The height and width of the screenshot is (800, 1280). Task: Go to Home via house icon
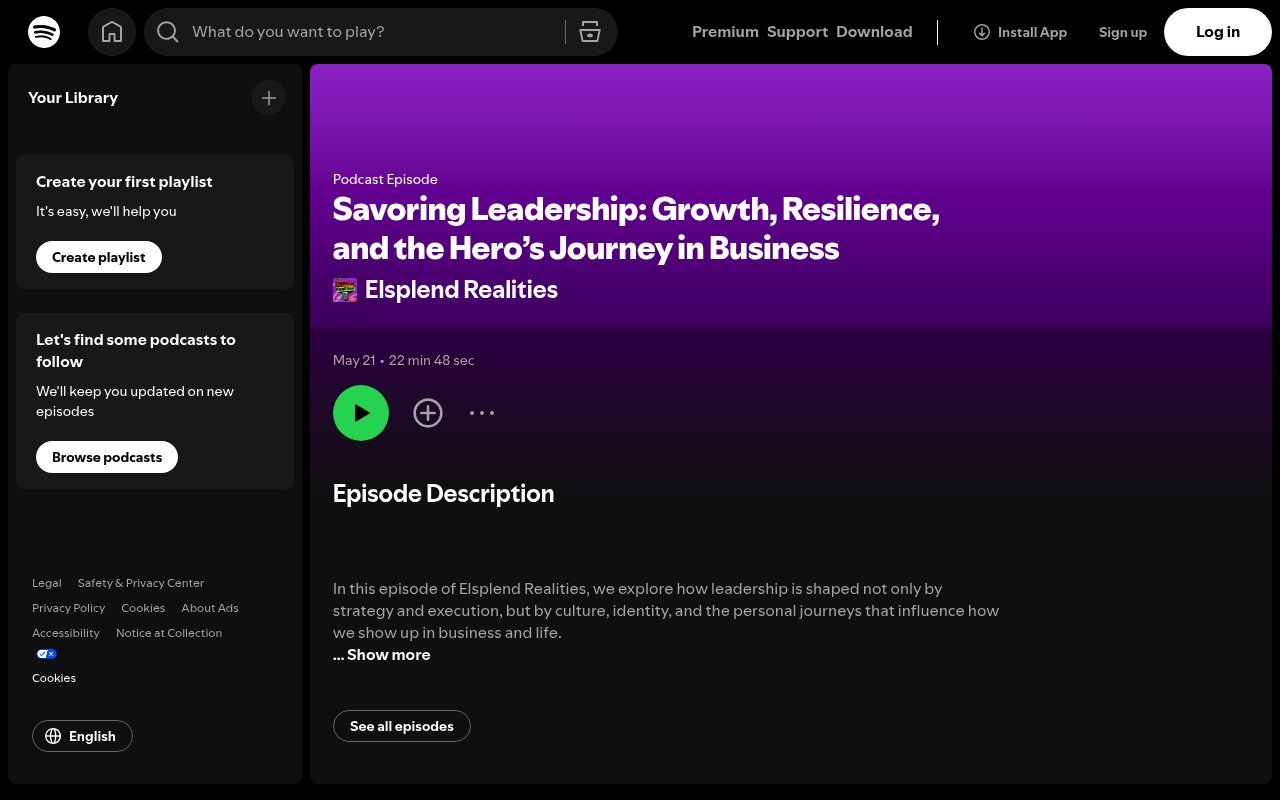point(112,32)
